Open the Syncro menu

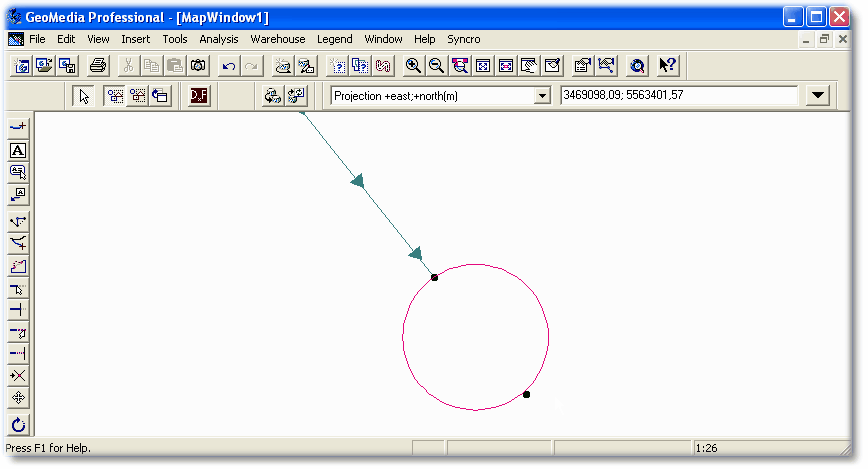[x=463, y=39]
